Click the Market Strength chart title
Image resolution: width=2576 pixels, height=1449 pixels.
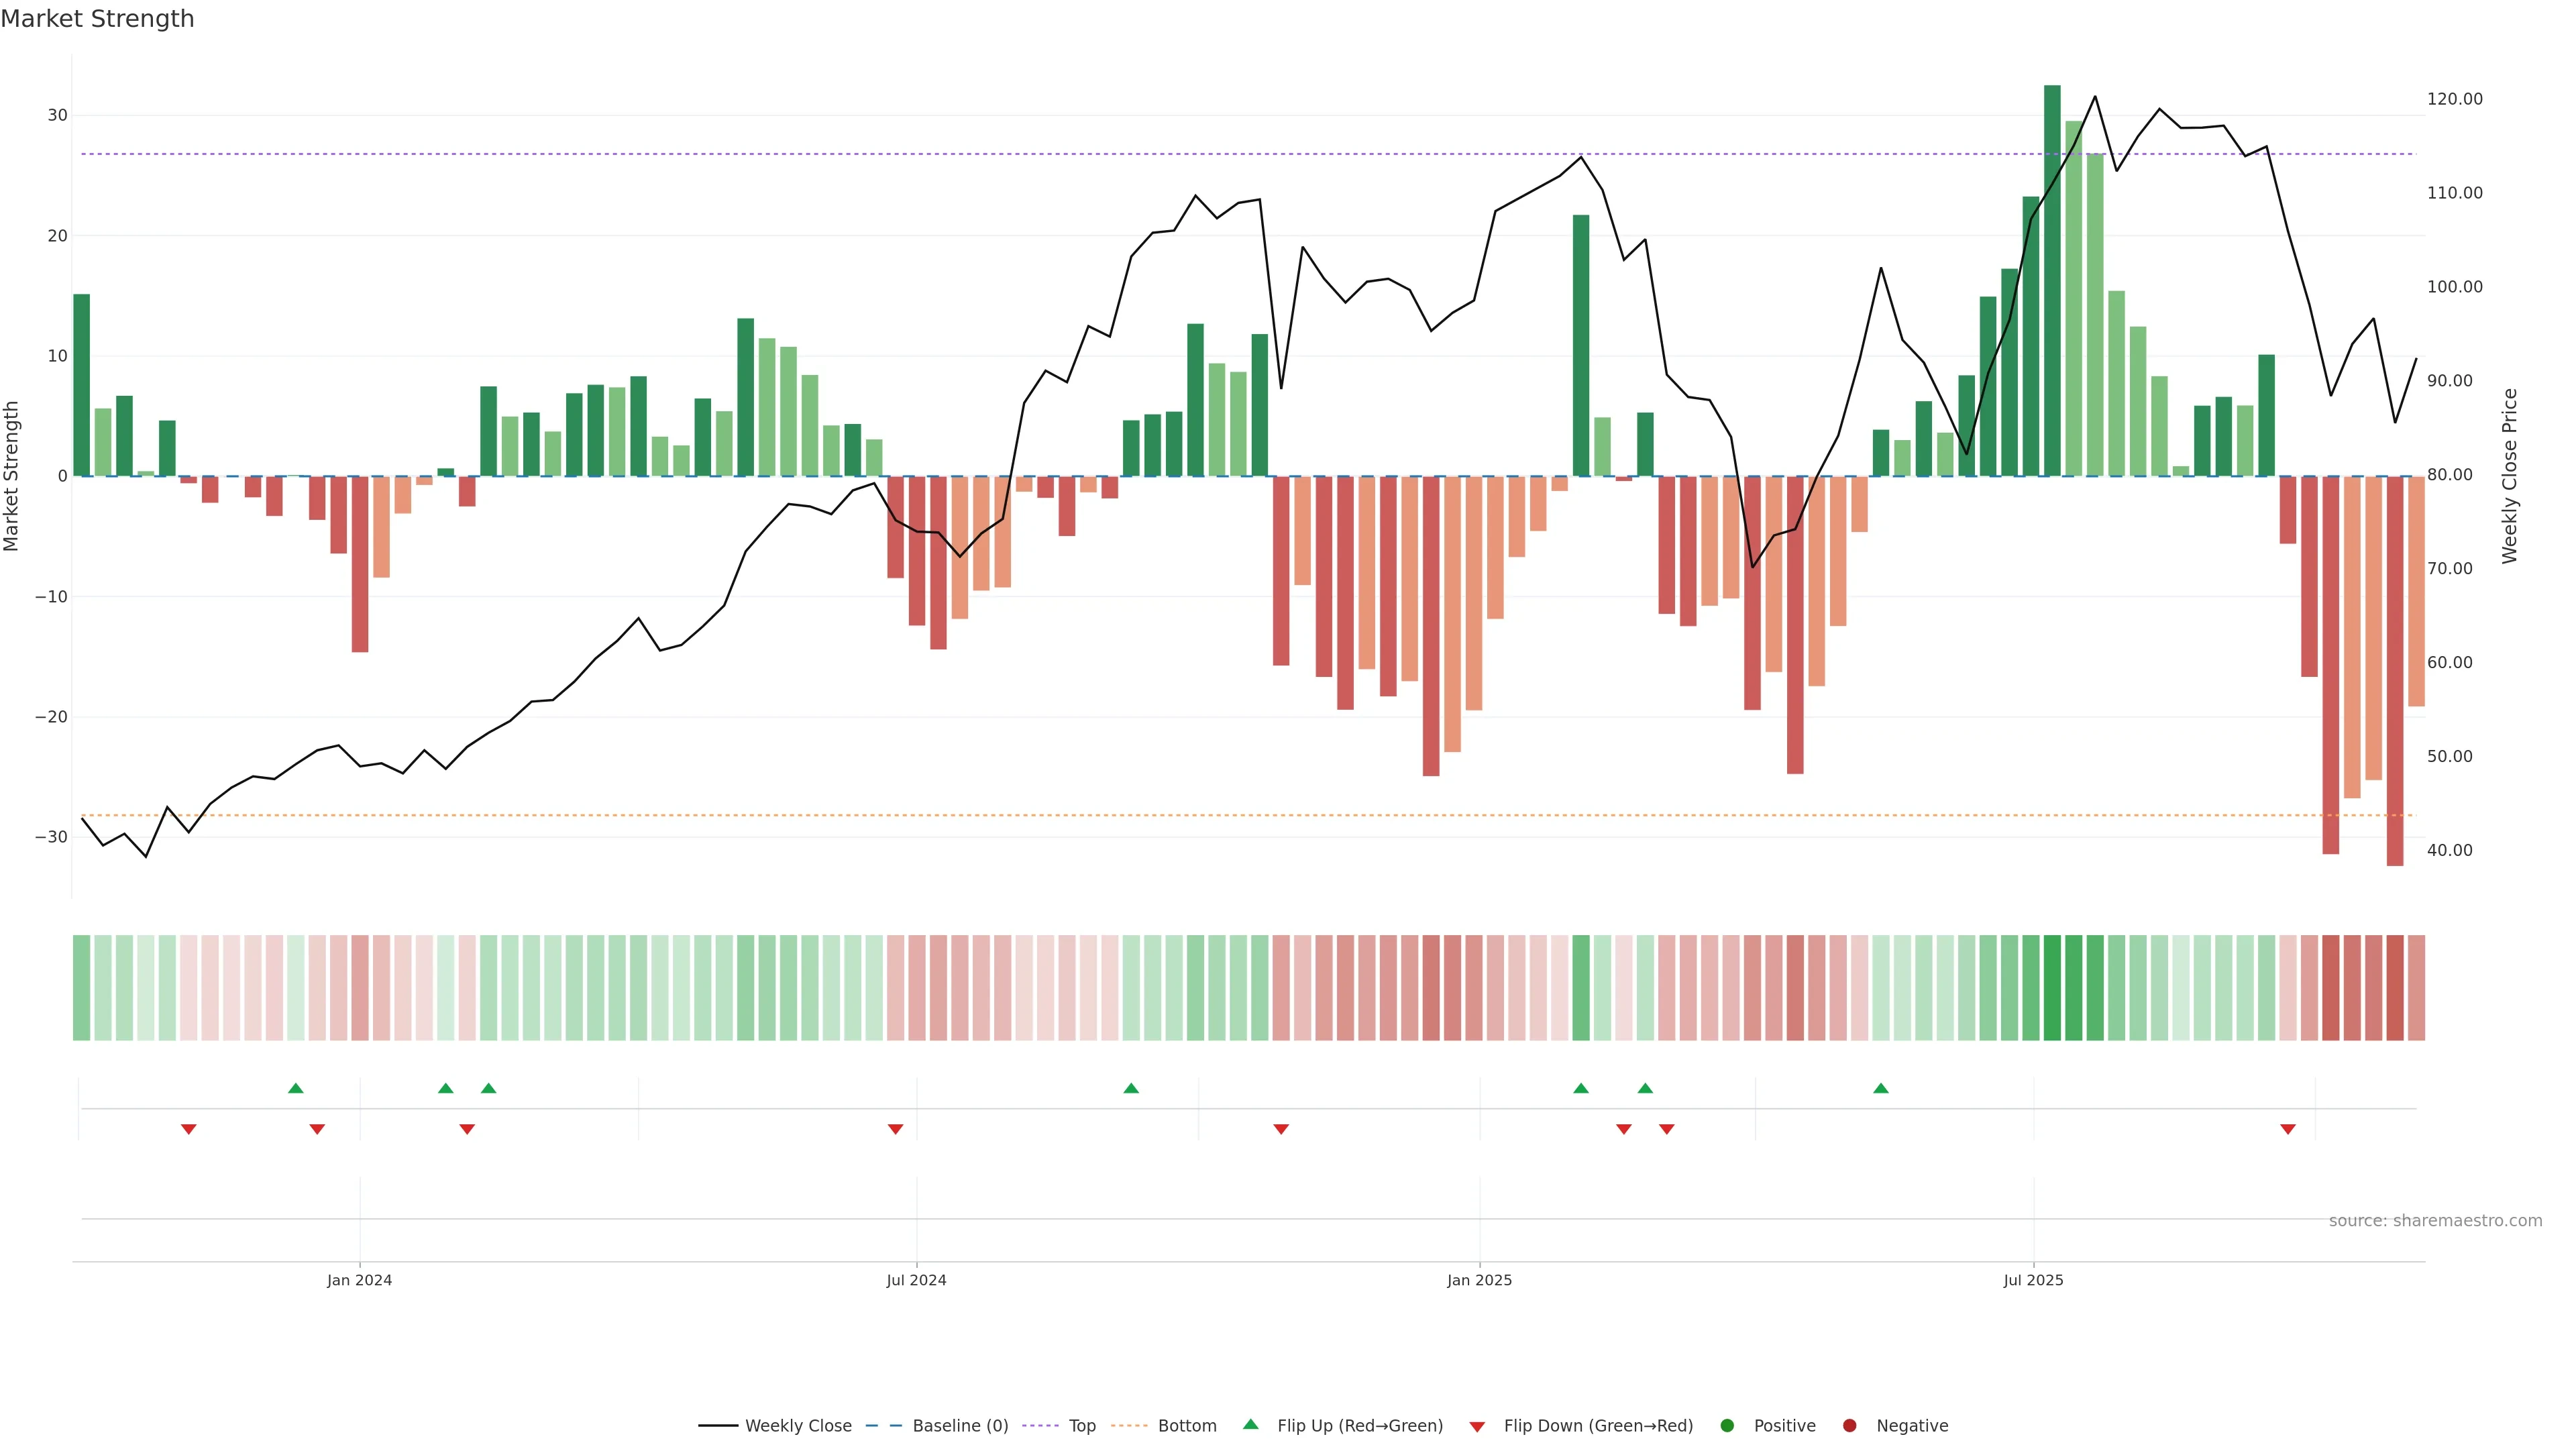point(97,19)
